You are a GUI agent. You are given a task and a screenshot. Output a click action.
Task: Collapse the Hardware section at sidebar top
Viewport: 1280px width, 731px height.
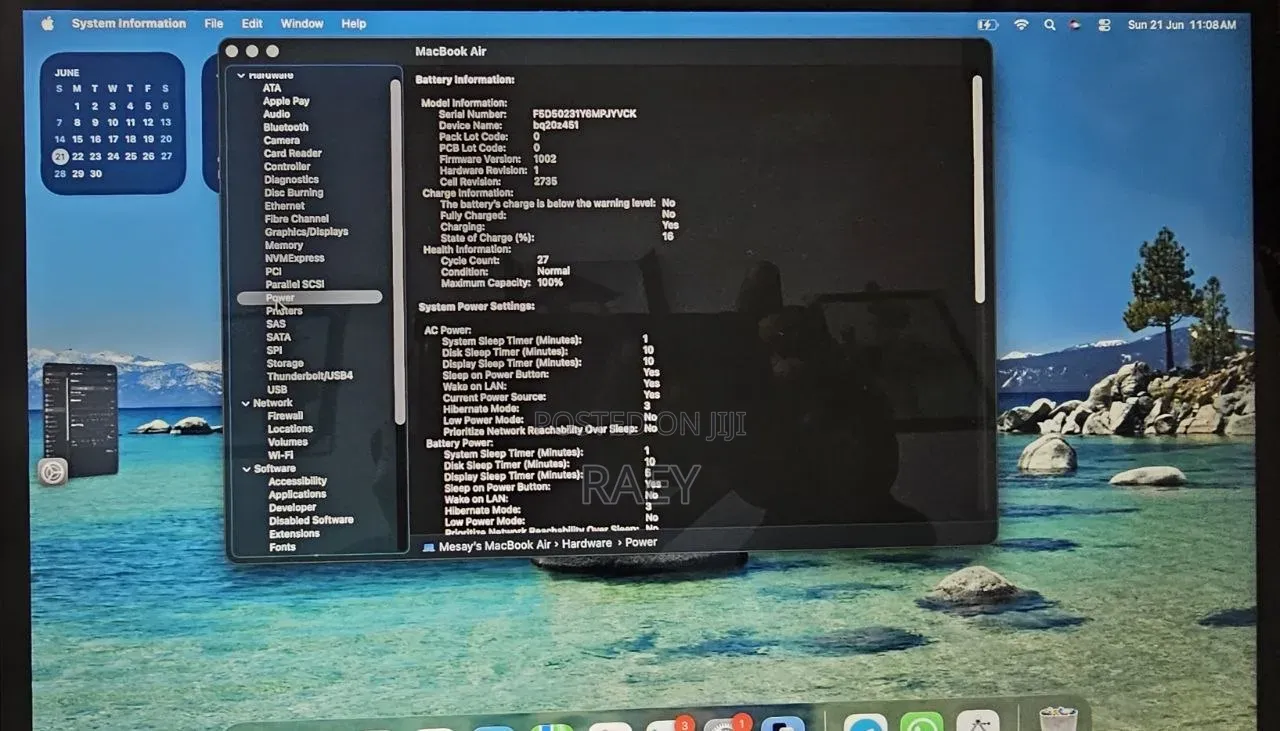241,75
